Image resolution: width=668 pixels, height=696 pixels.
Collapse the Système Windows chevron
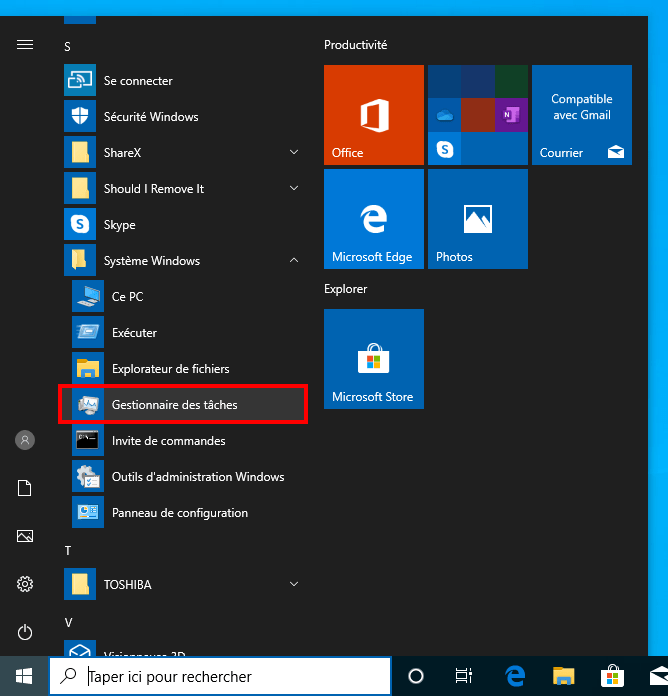pyautogui.click(x=294, y=260)
